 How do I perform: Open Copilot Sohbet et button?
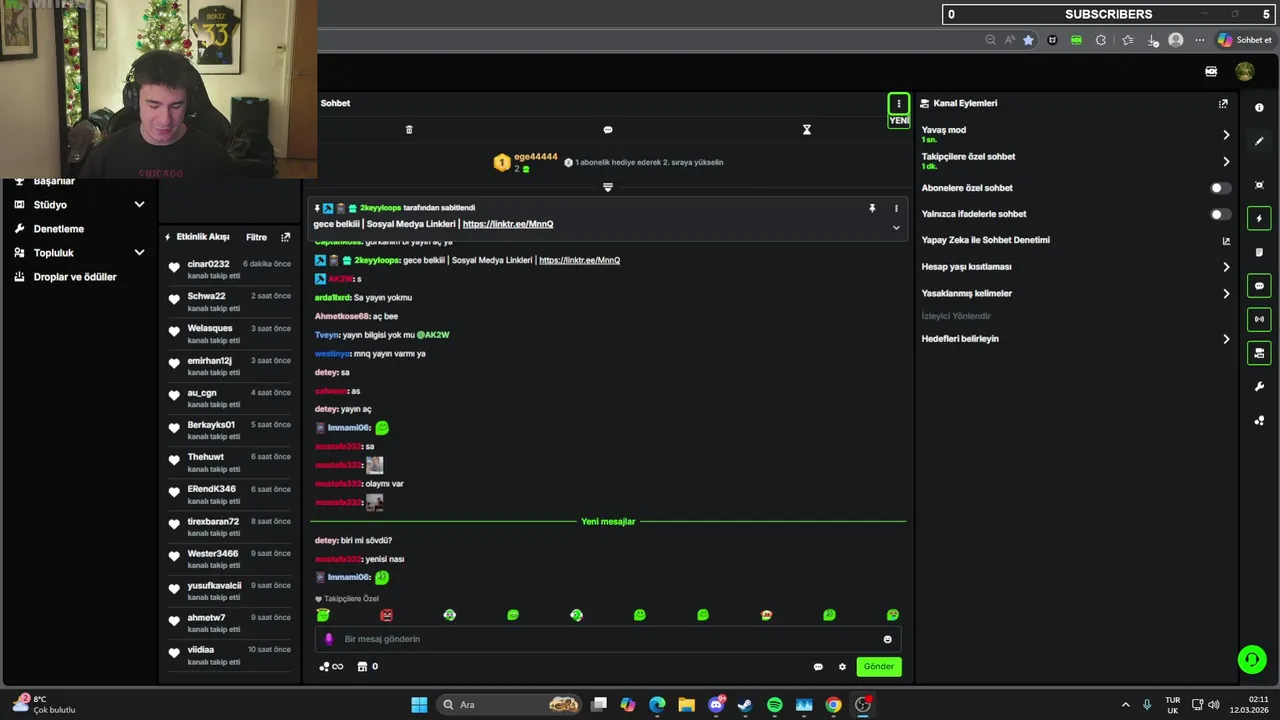[x=1244, y=40]
